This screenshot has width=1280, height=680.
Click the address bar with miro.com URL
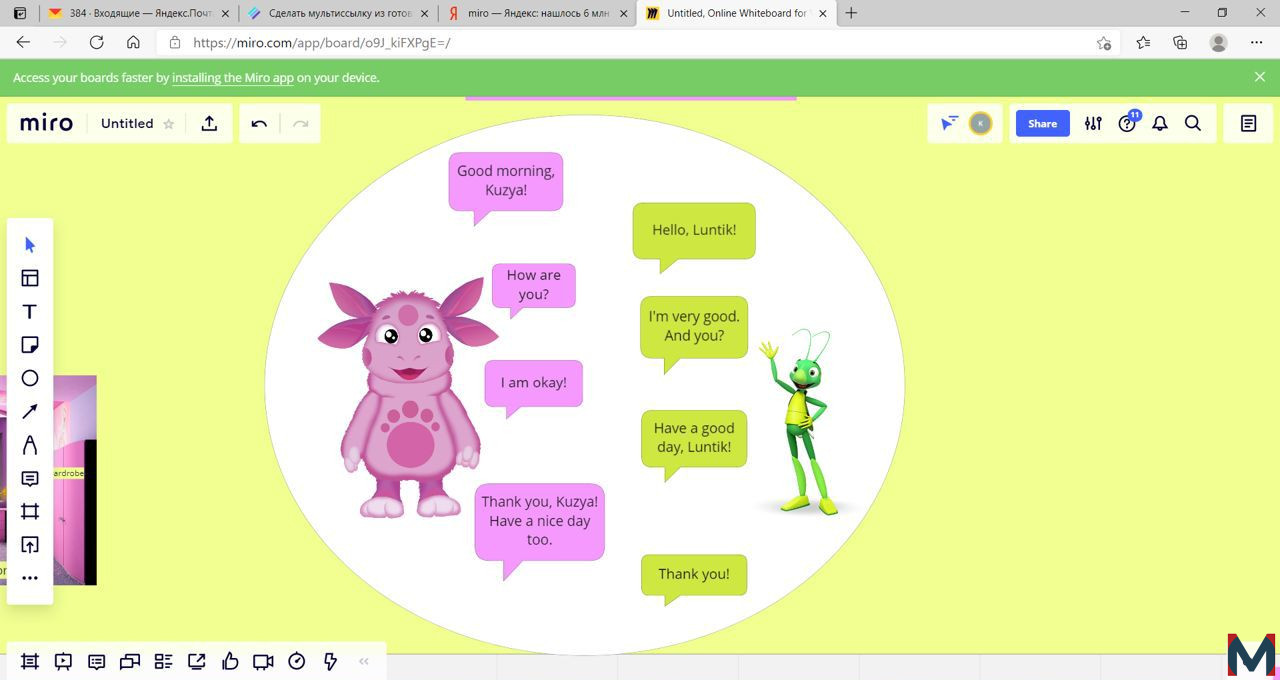(x=636, y=43)
